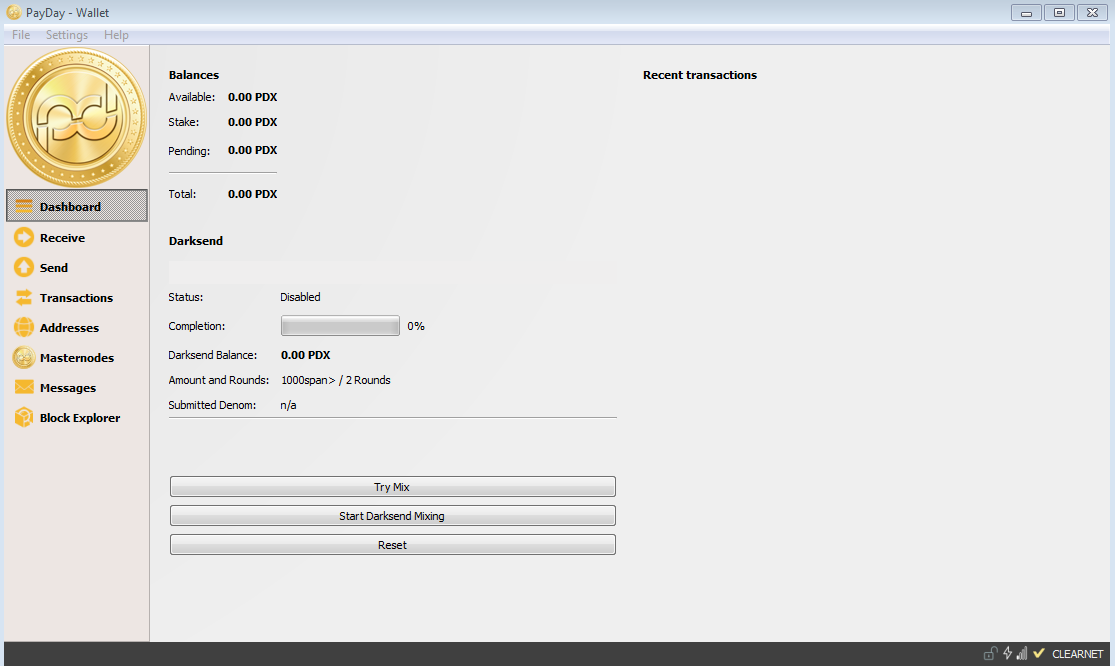Hit the Reset button
1115x666 pixels.
pyautogui.click(x=393, y=545)
